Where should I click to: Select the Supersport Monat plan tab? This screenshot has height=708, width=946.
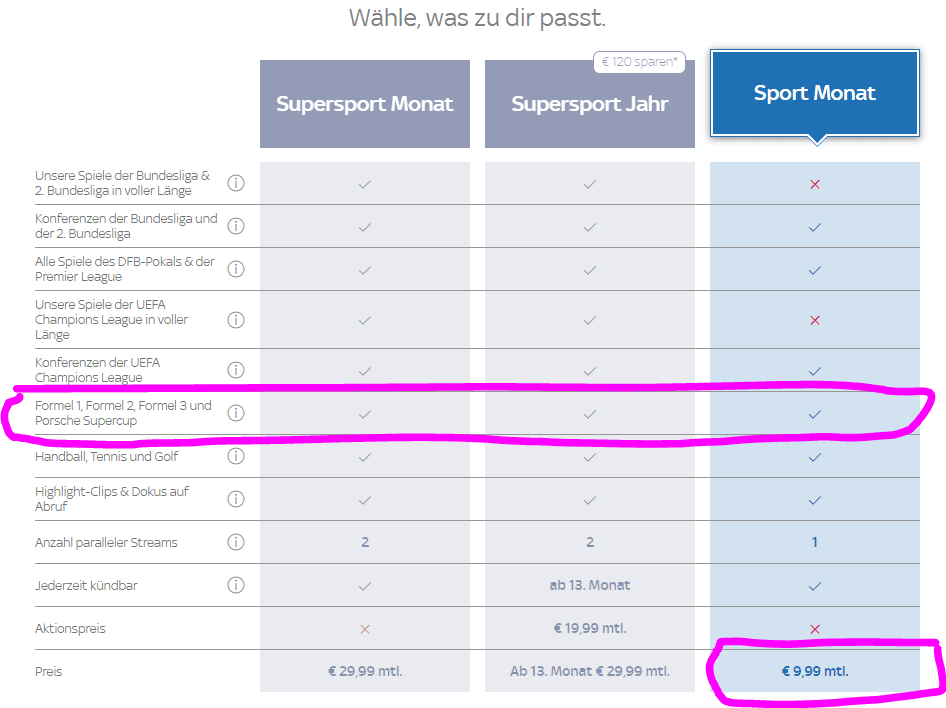[x=365, y=104]
